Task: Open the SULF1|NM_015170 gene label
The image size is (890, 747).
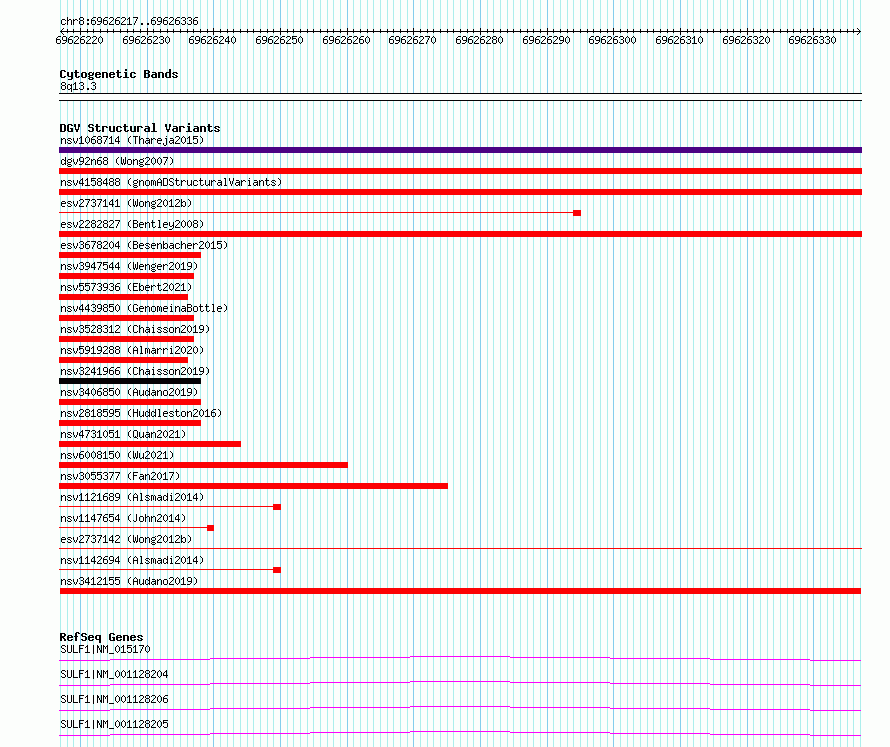Action: click(105, 649)
